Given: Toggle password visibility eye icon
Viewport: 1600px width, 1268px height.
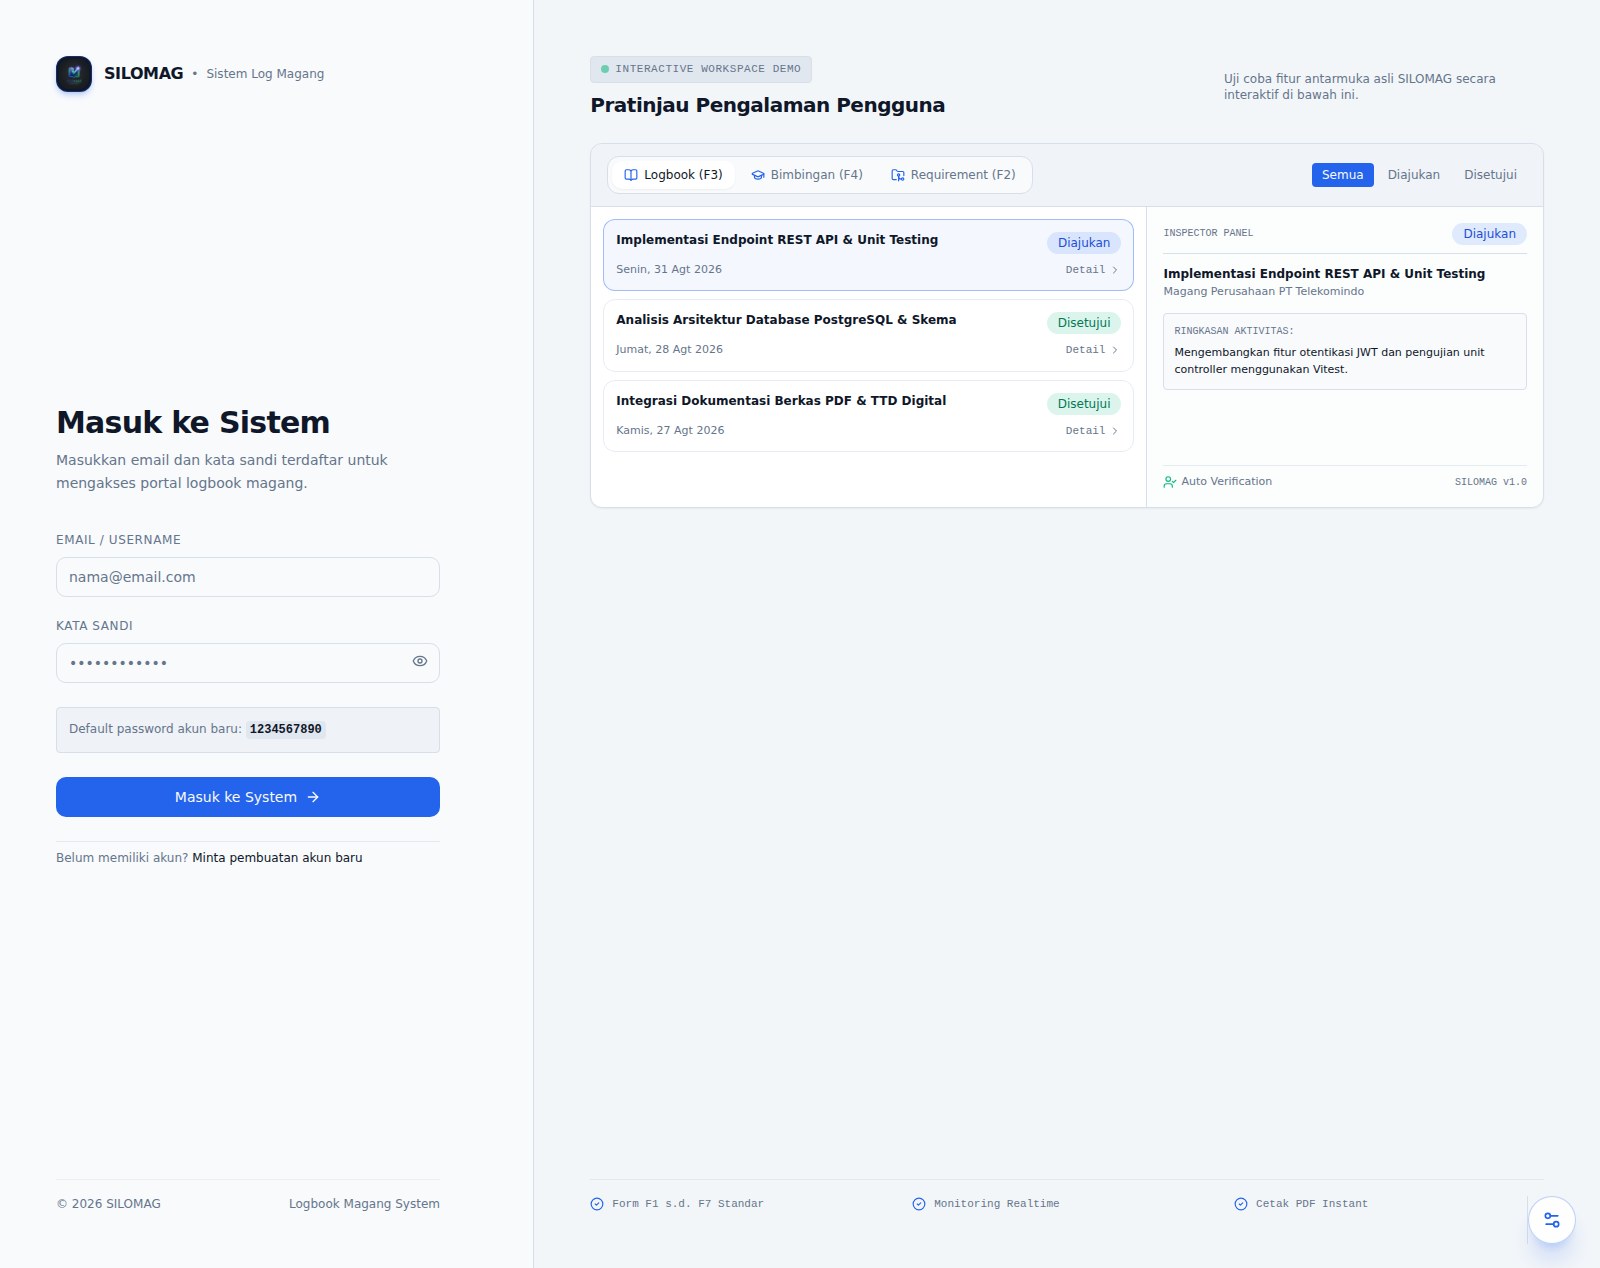Looking at the screenshot, I should (x=420, y=661).
